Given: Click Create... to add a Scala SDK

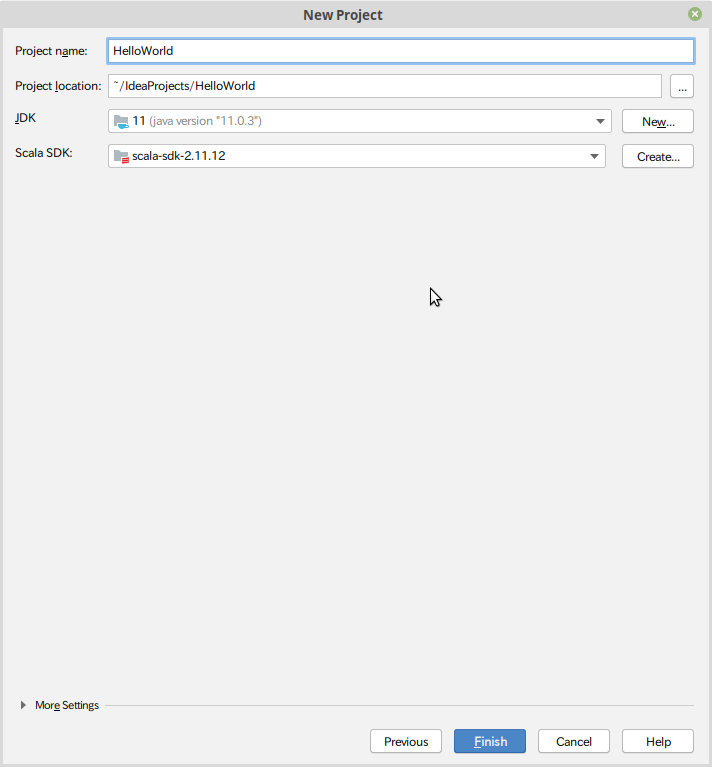Looking at the screenshot, I should point(658,157).
